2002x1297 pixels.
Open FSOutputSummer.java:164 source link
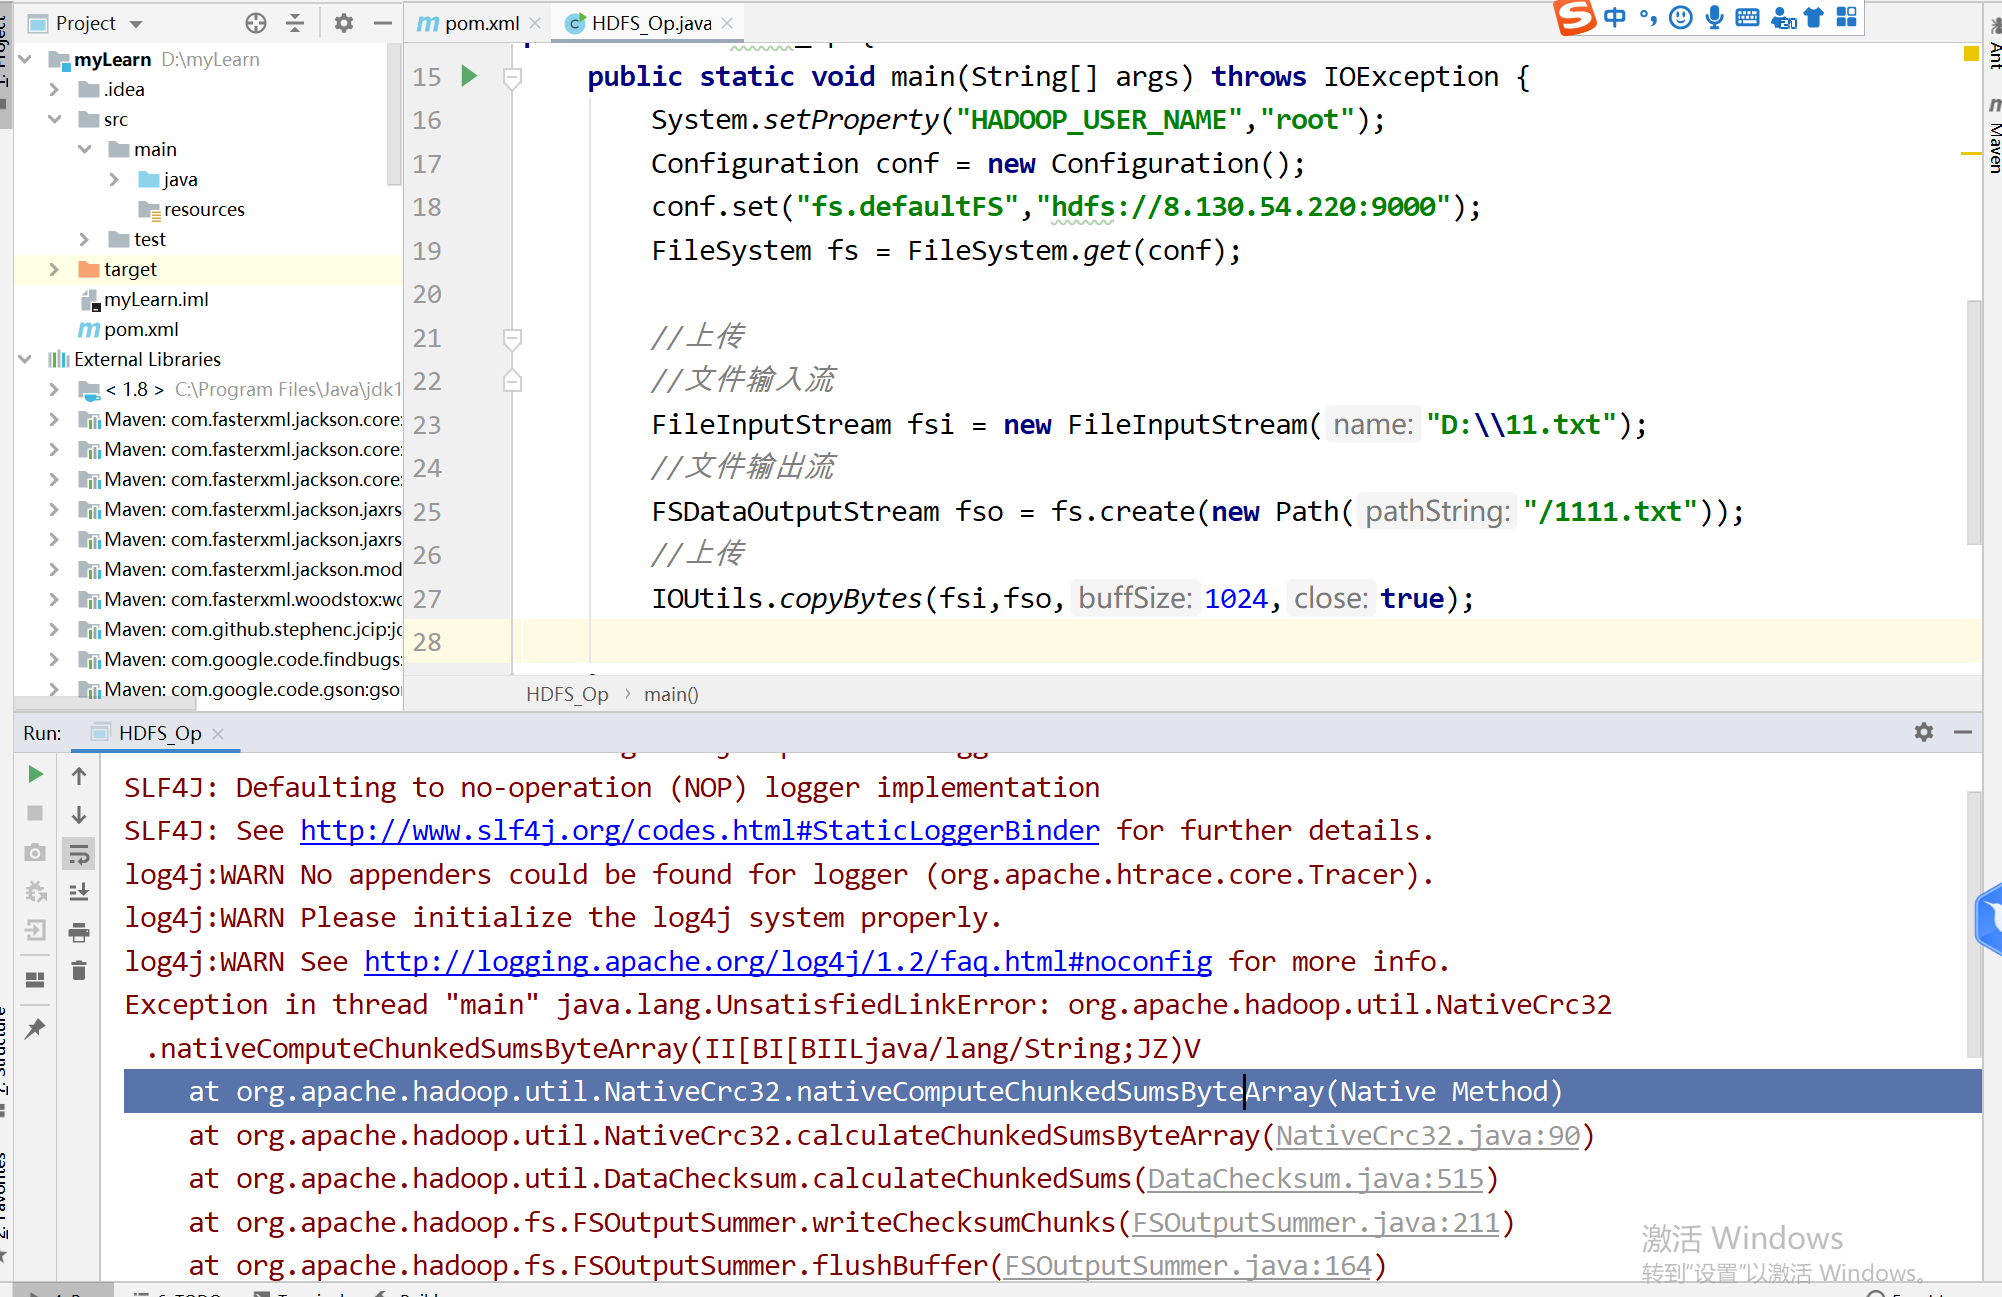[x=1187, y=1265]
